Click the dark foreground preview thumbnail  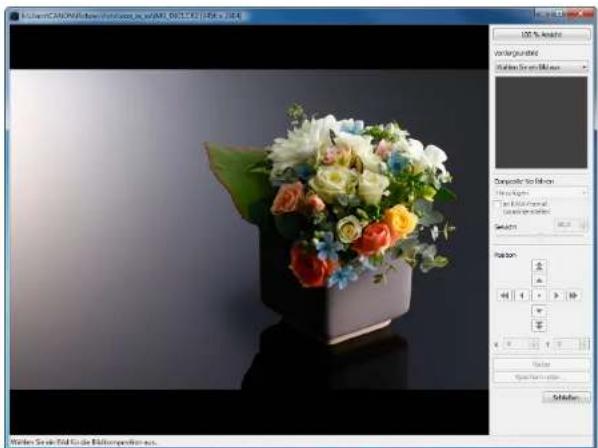541,122
